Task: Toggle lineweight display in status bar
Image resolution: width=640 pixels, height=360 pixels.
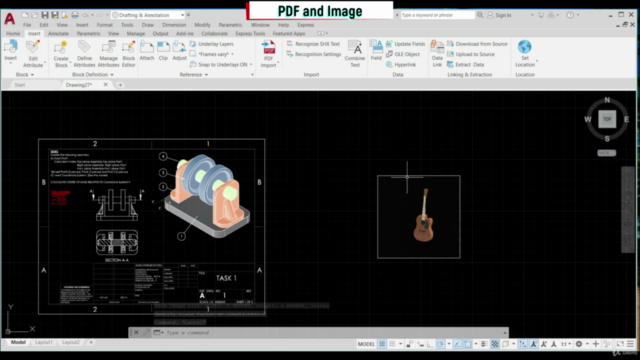Action: 484,344
